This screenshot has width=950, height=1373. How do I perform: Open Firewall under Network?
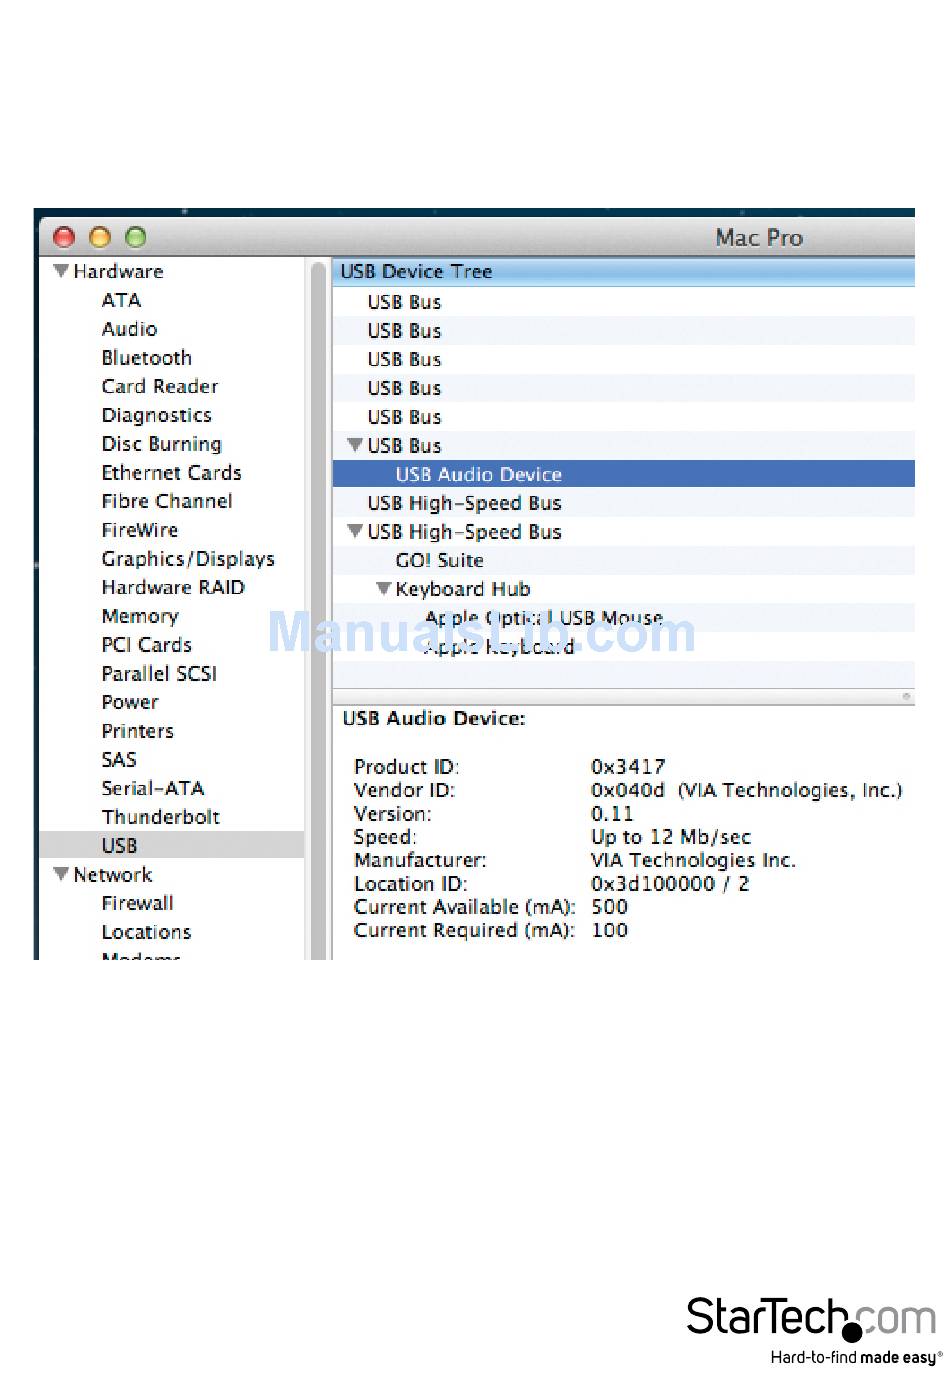click(x=137, y=903)
